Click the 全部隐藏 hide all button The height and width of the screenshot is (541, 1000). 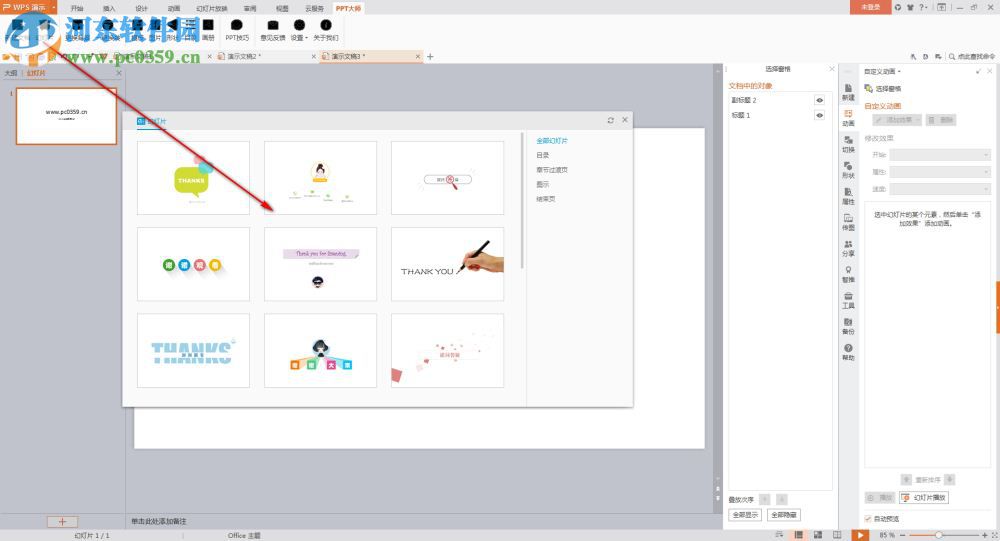[x=783, y=515]
